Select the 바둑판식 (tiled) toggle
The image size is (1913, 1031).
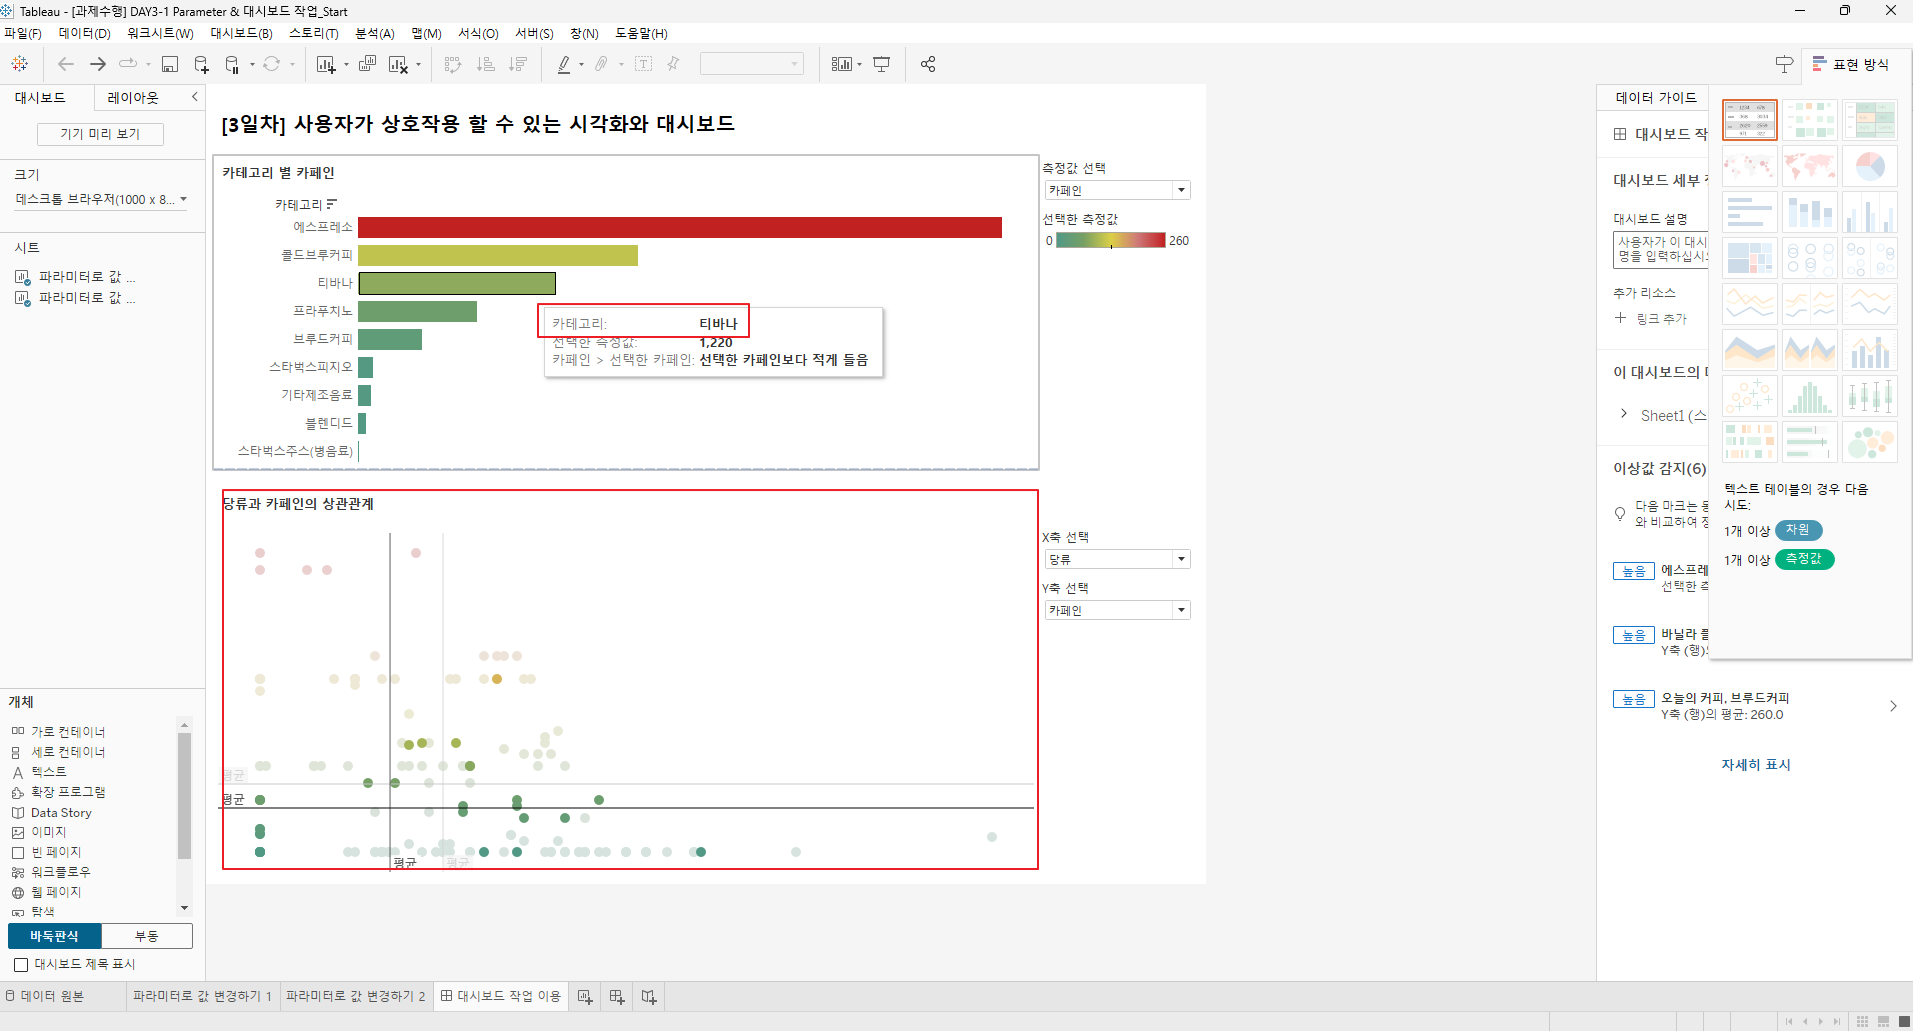(55, 936)
